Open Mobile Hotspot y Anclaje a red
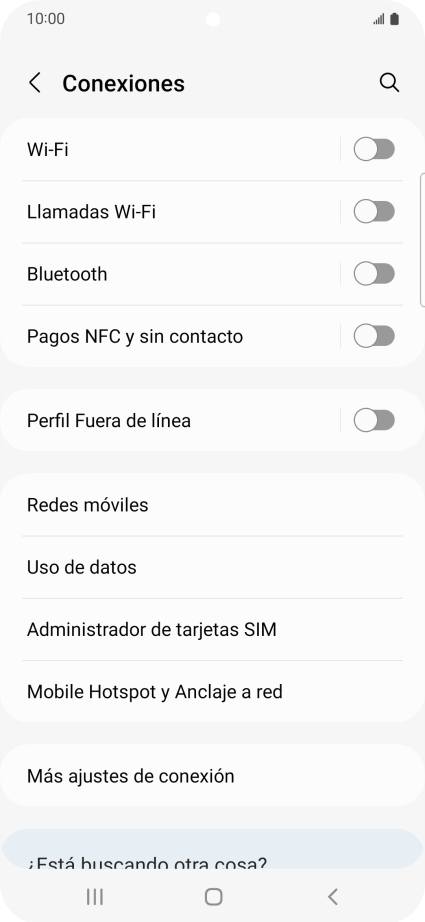This screenshot has width=425, height=922. pos(212,692)
